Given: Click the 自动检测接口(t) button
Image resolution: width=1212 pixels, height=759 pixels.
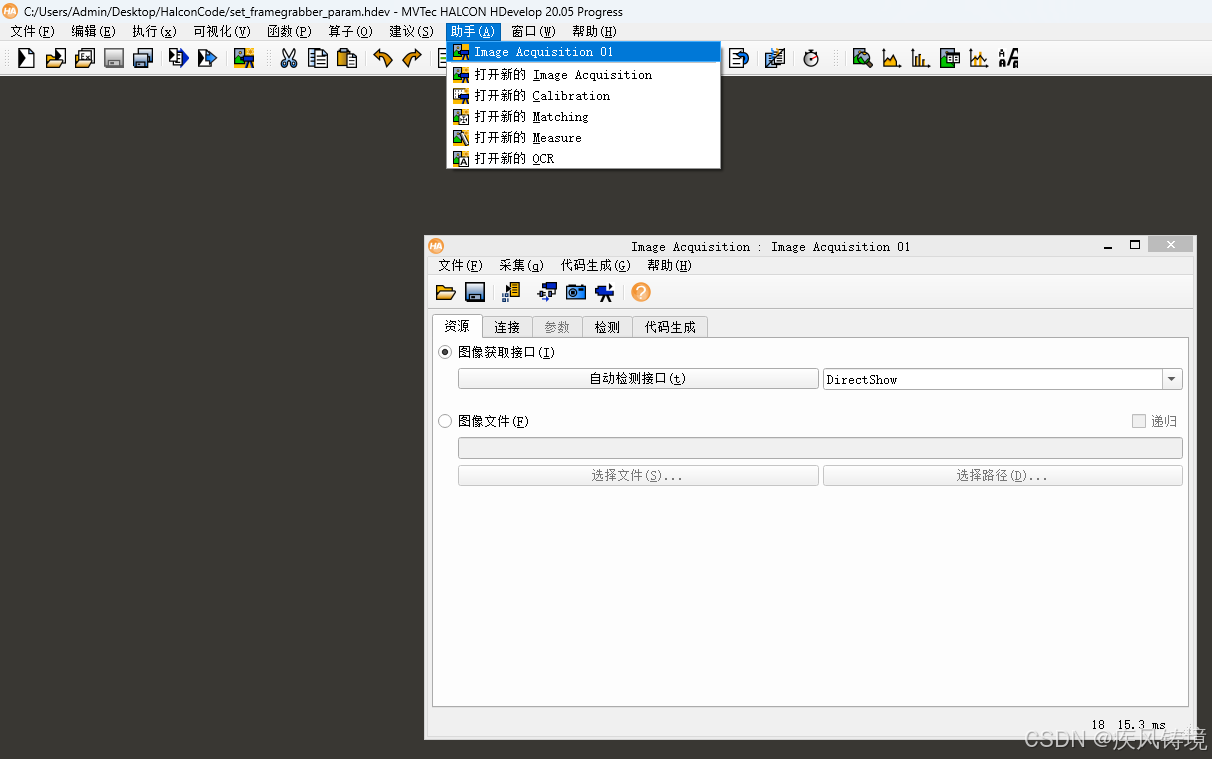Looking at the screenshot, I should click(638, 379).
